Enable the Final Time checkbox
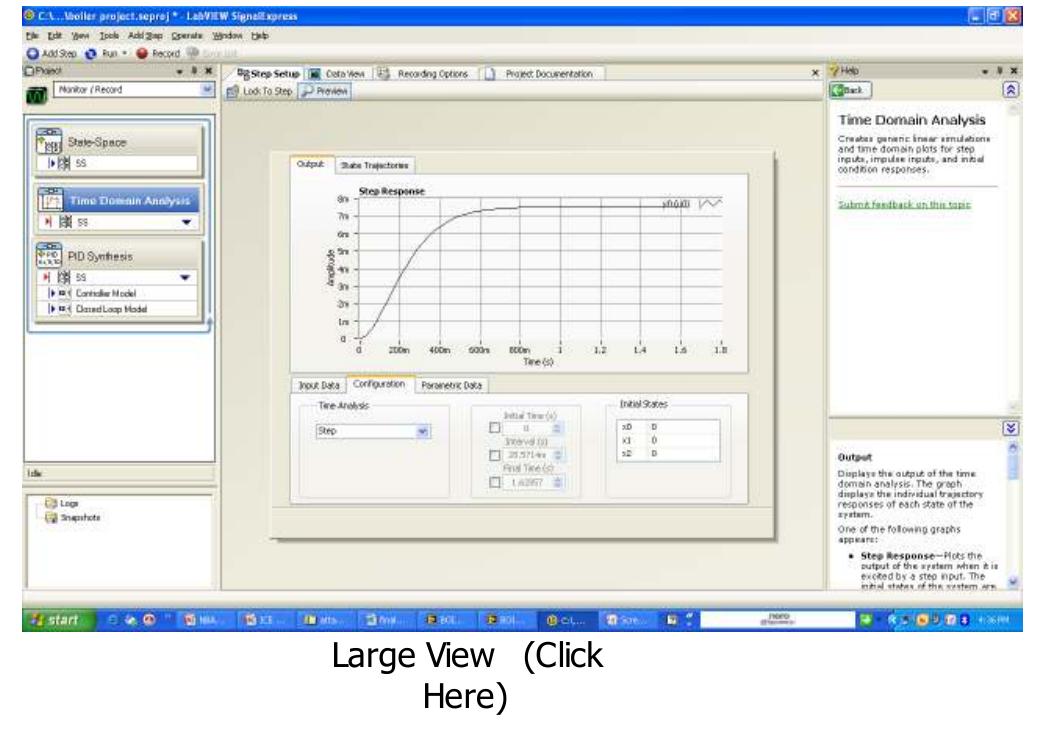1043x744 pixels. 494,482
